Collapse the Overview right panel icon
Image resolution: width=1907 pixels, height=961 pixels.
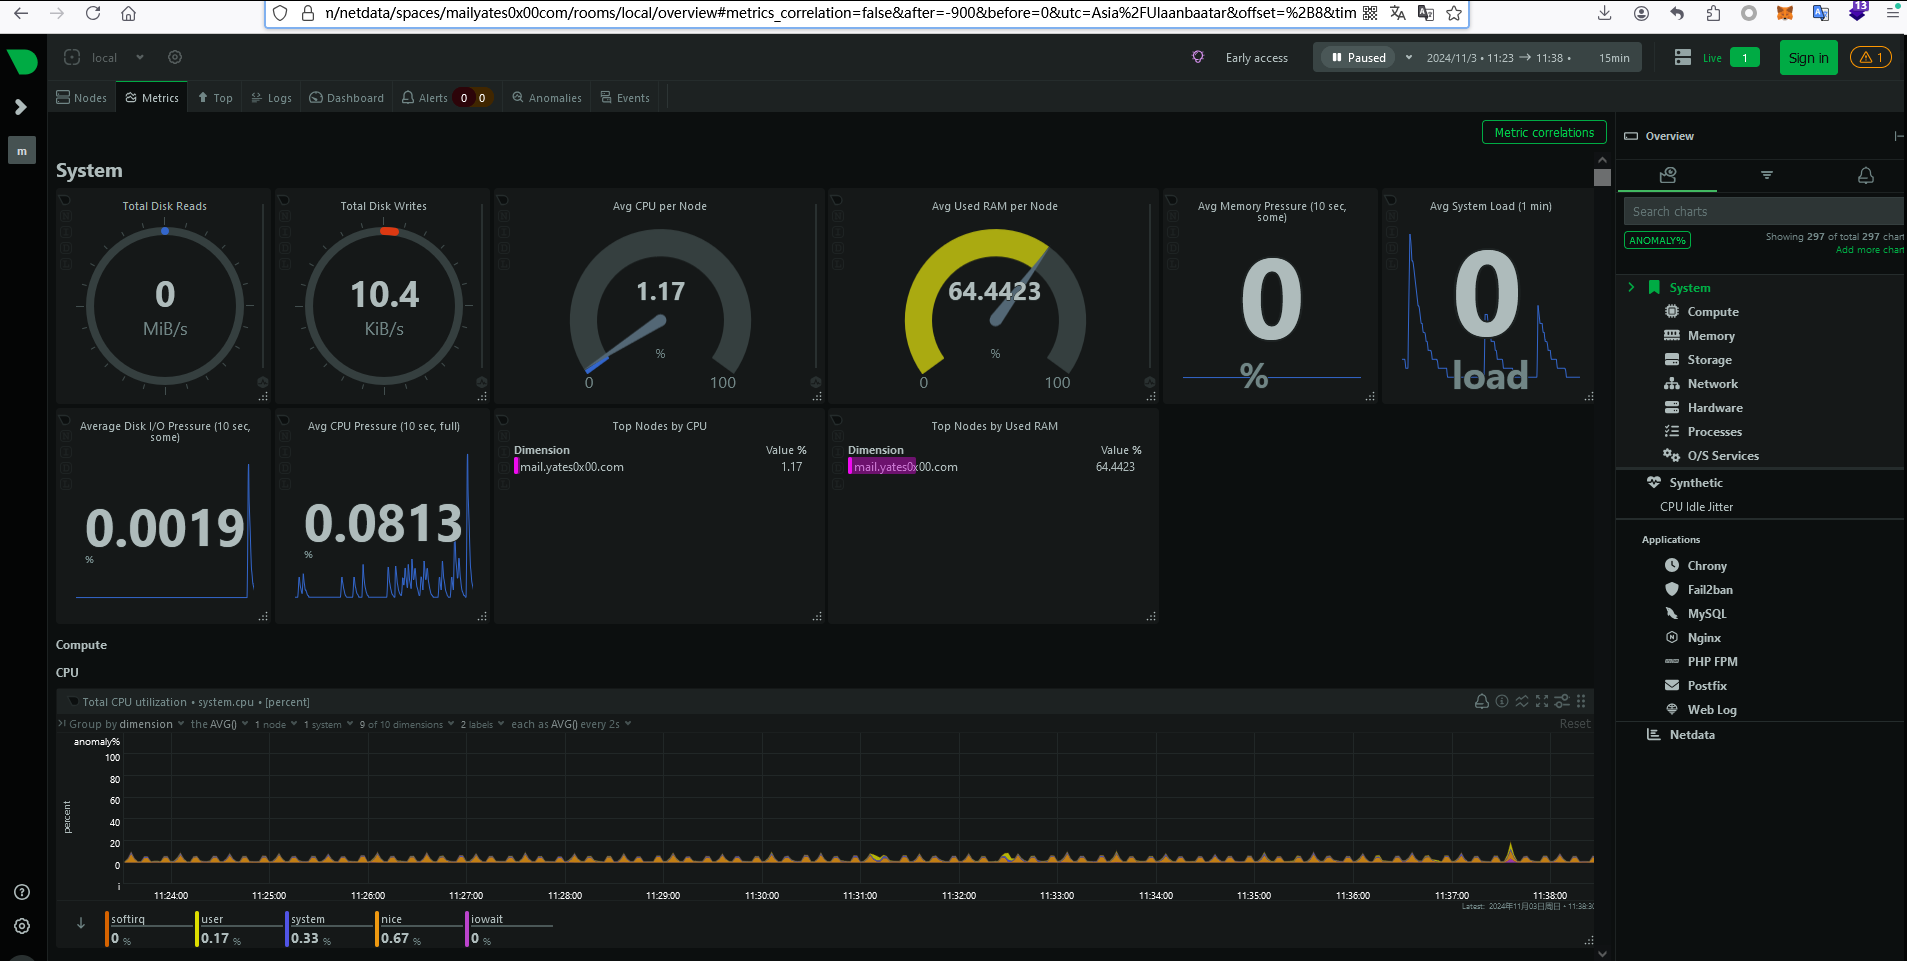(x=1898, y=136)
